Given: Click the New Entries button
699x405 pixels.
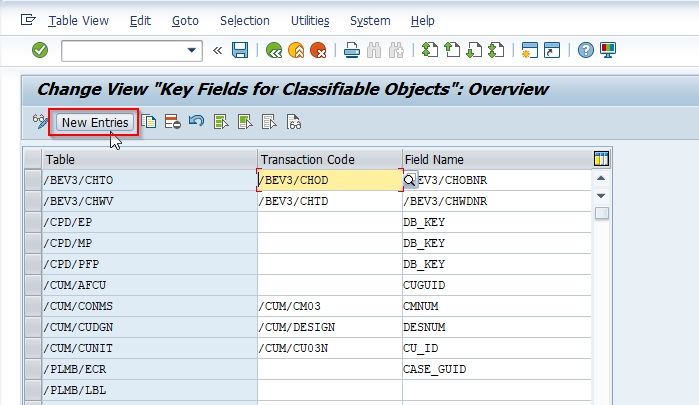Looking at the screenshot, I should [x=95, y=122].
